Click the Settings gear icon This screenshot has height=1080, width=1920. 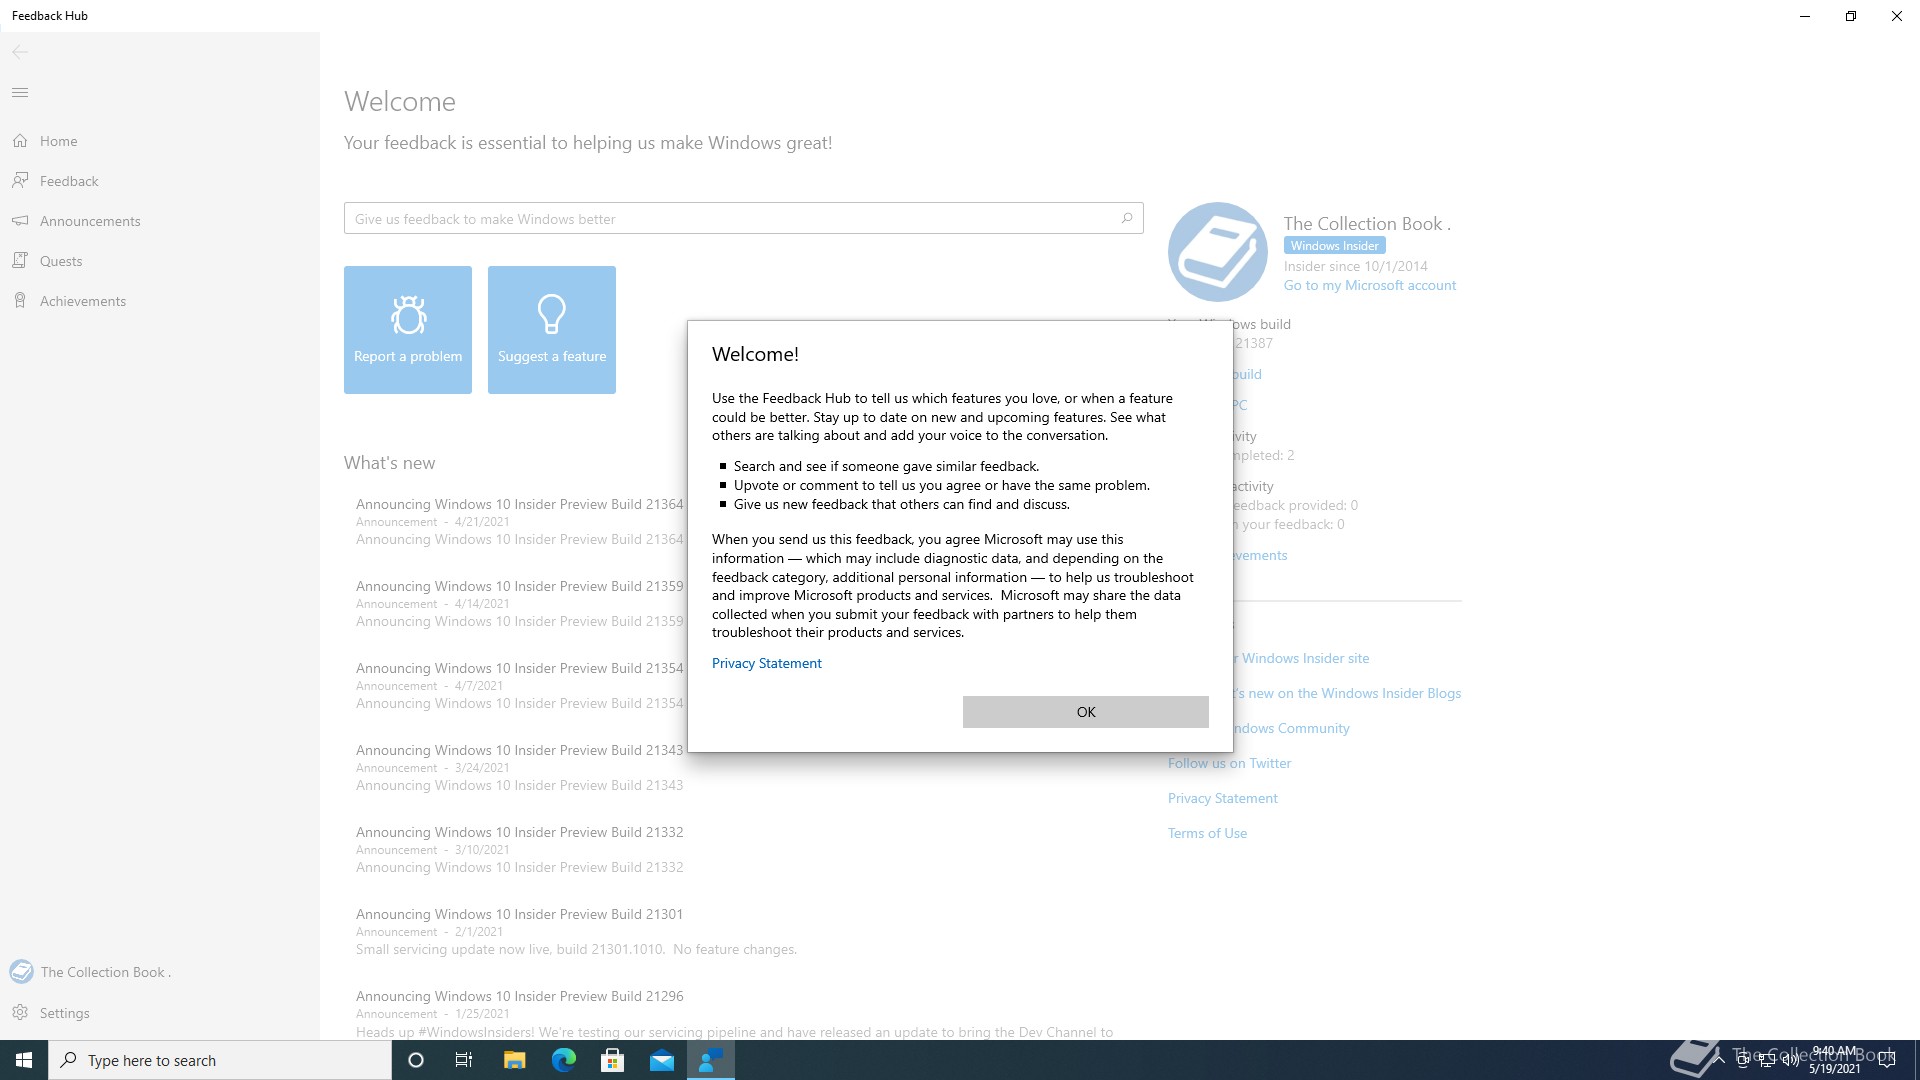click(x=20, y=1013)
